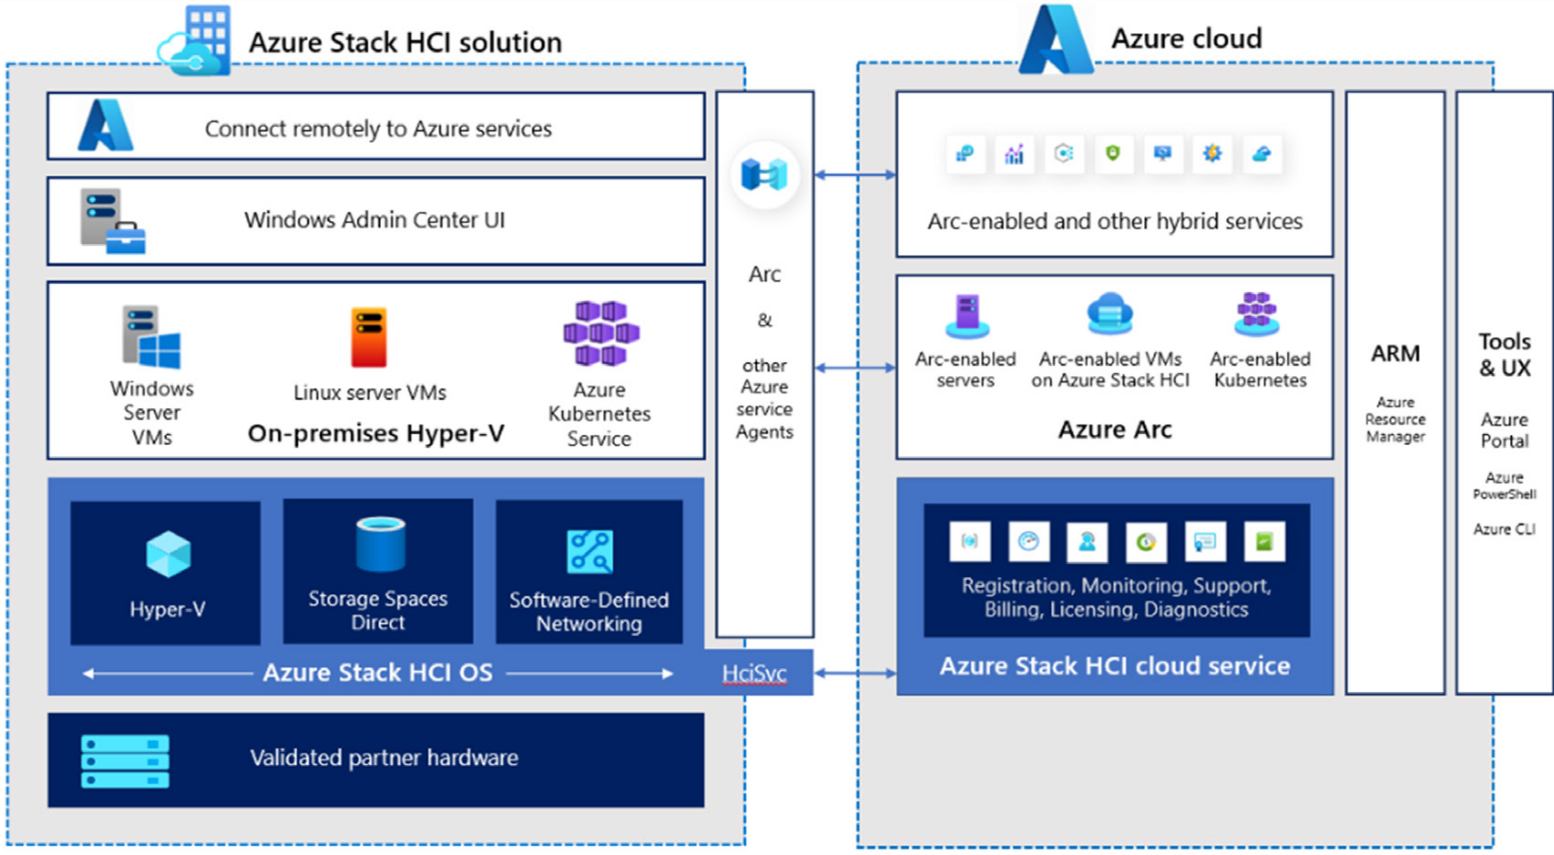Click the 'ARM' heading
This screenshot has height=855, width=1554.
[1395, 353]
